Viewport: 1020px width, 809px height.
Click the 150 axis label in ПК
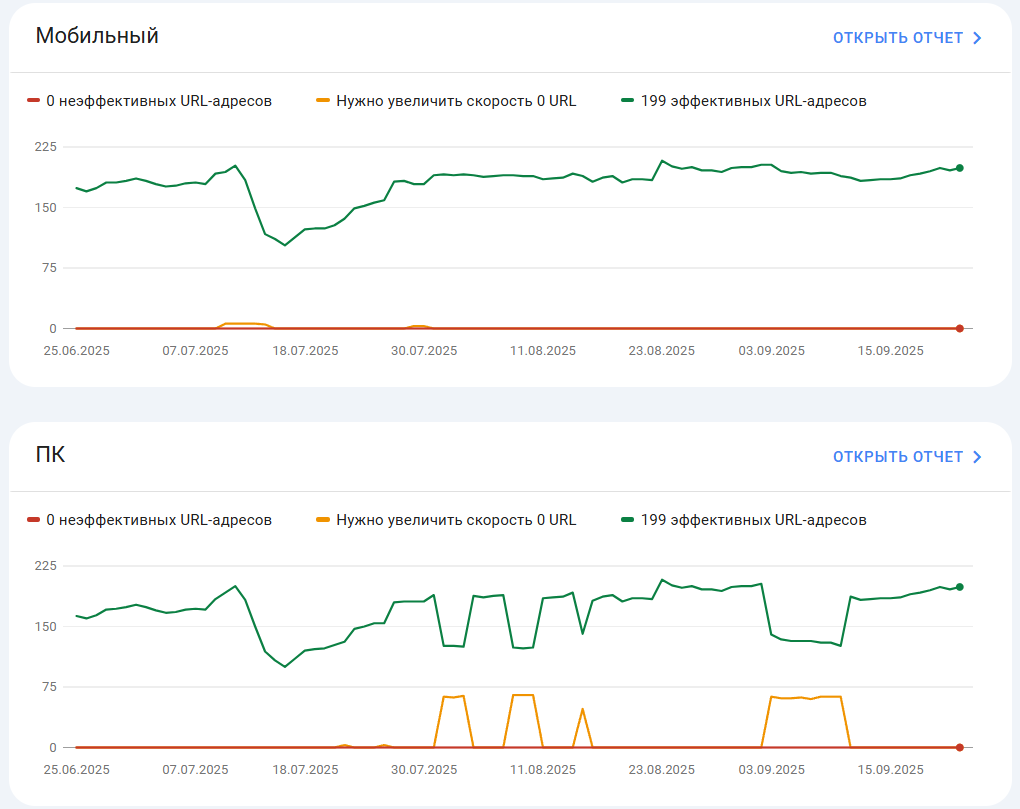46,626
